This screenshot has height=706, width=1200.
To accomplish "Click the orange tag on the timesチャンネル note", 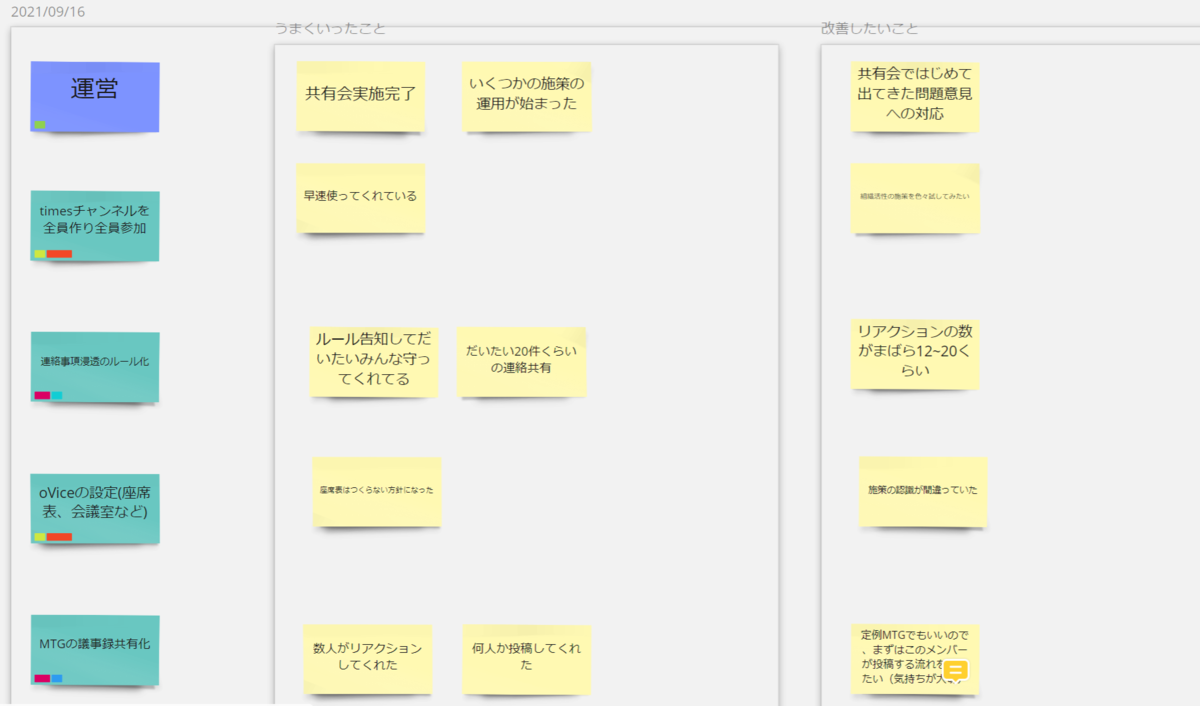I will click(x=59, y=254).
